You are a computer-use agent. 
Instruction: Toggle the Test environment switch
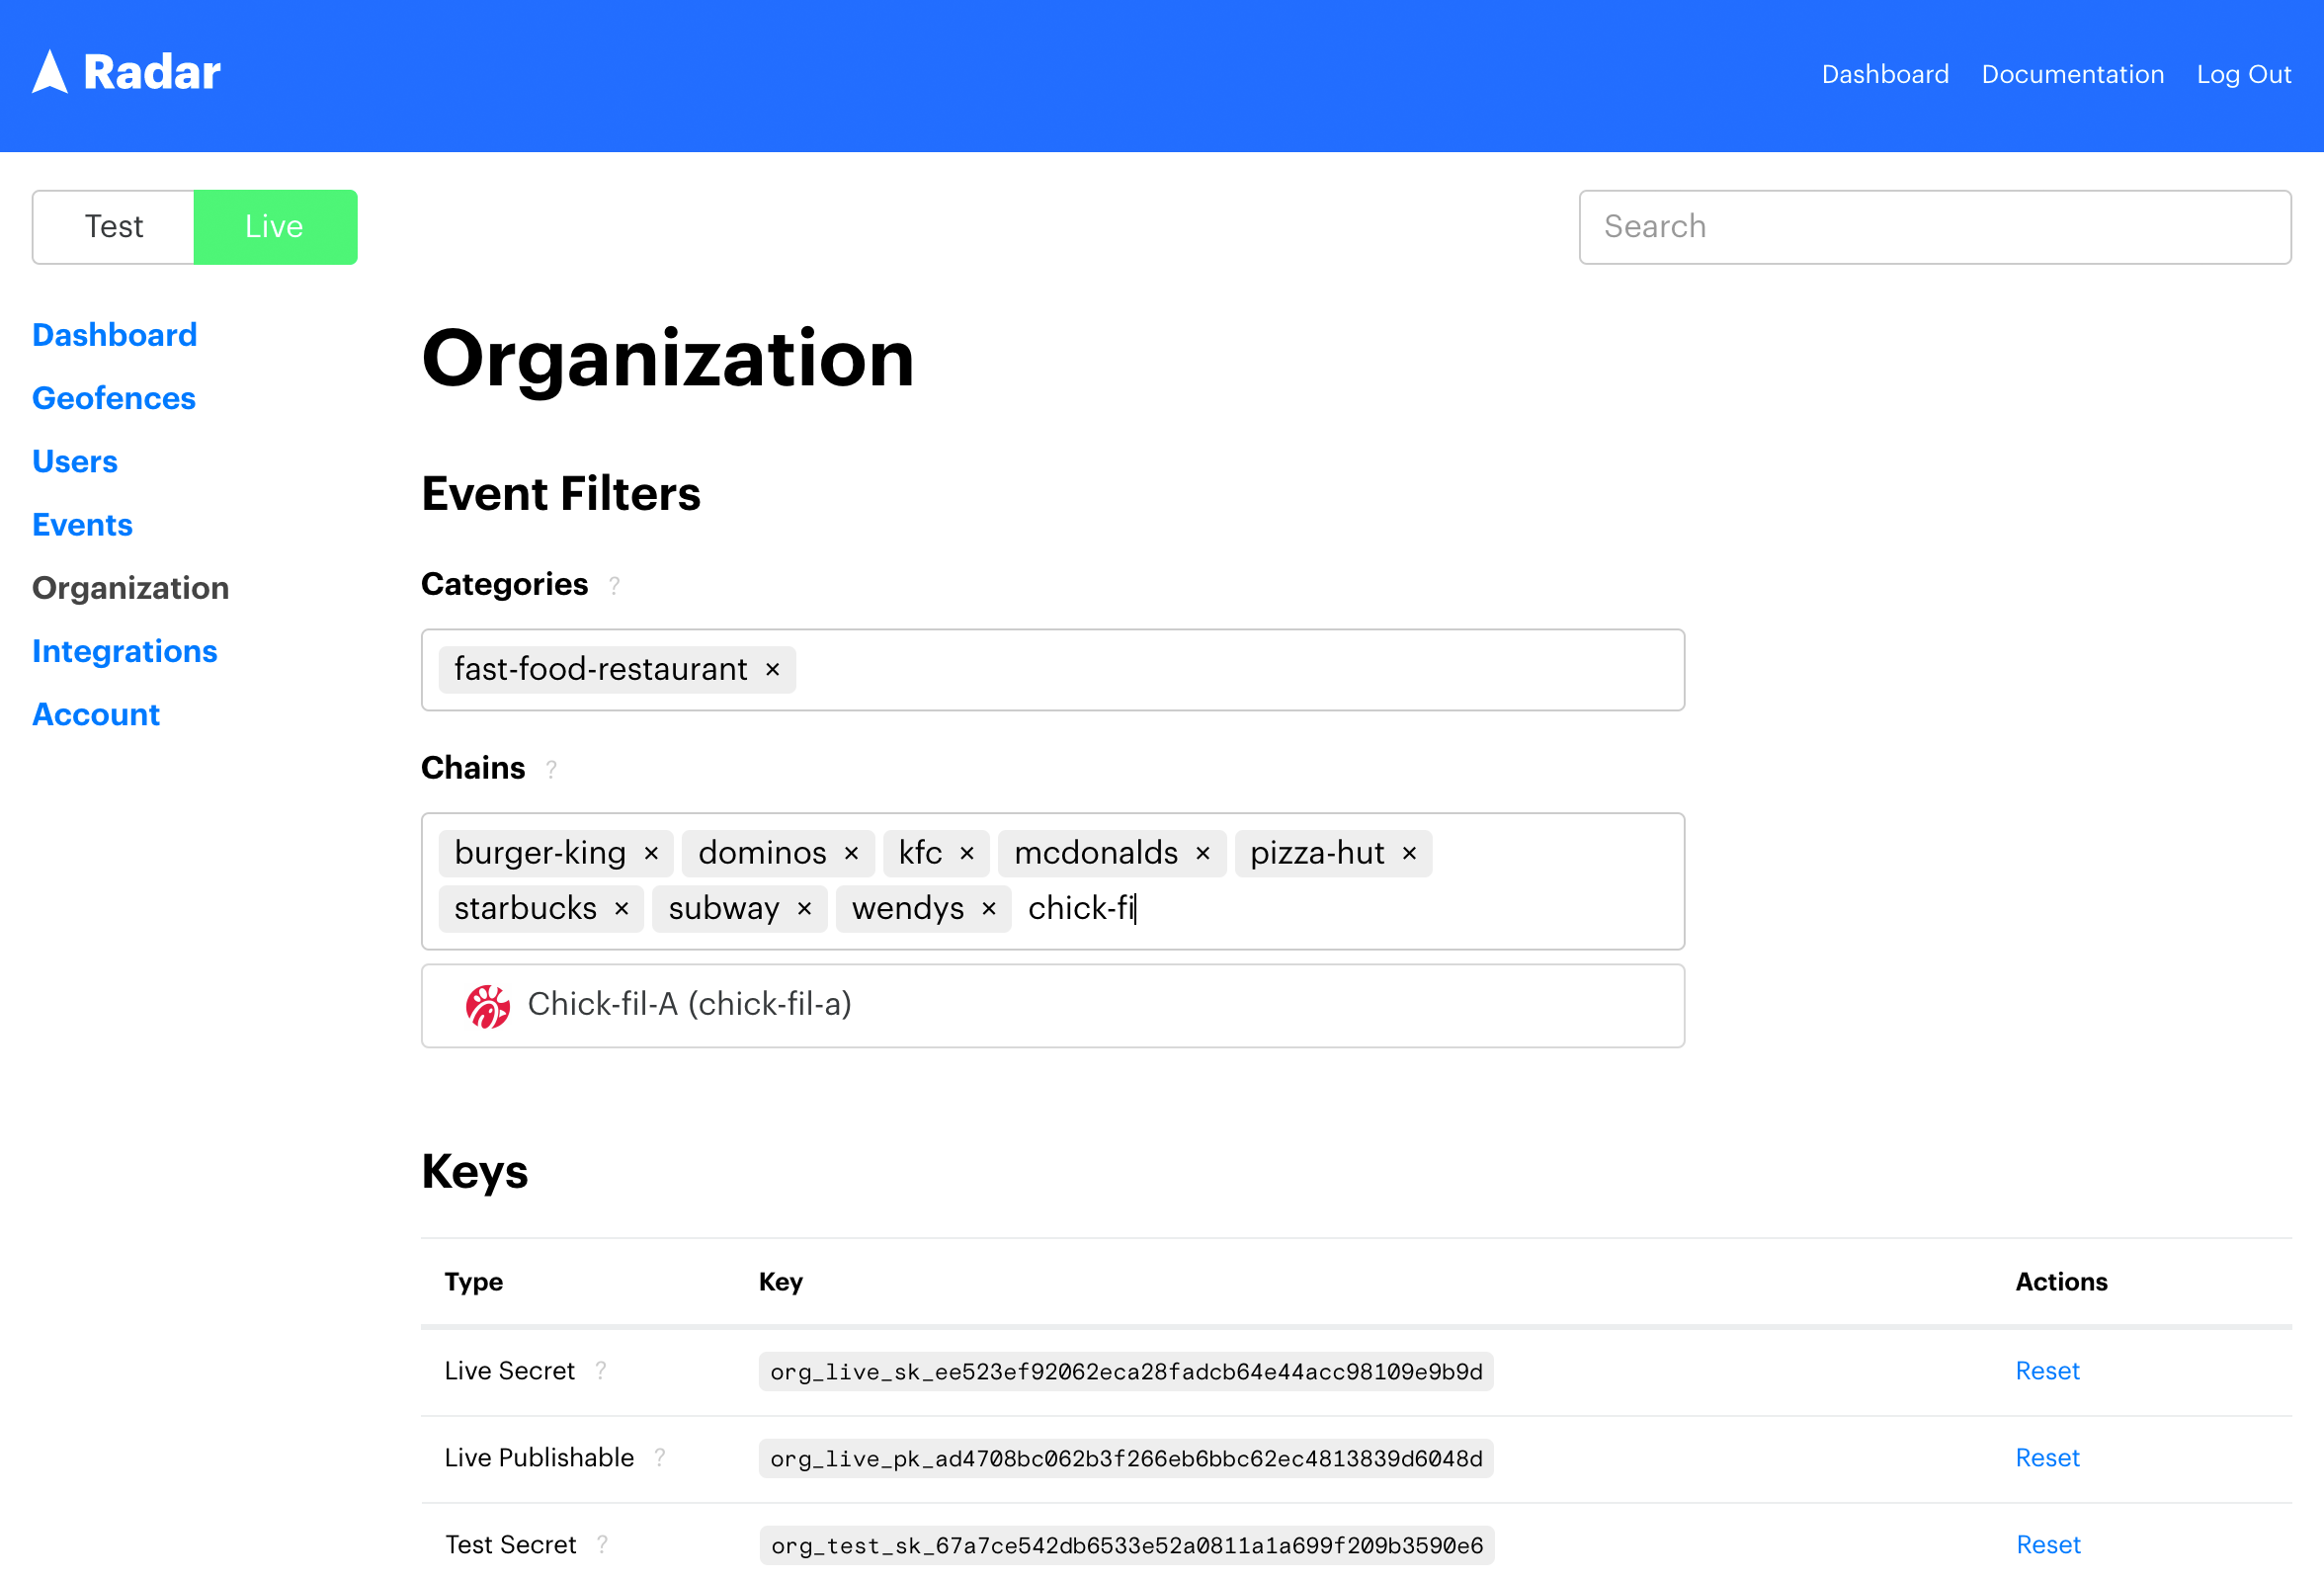113,225
